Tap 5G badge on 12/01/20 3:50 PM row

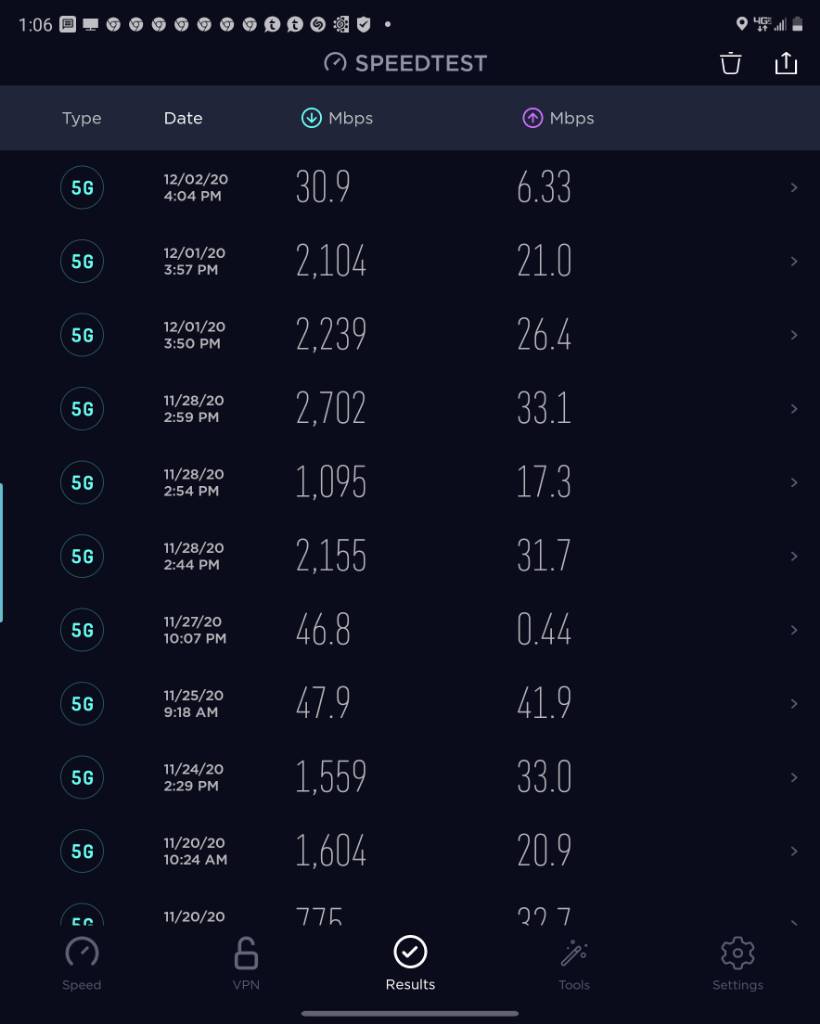click(82, 335)
